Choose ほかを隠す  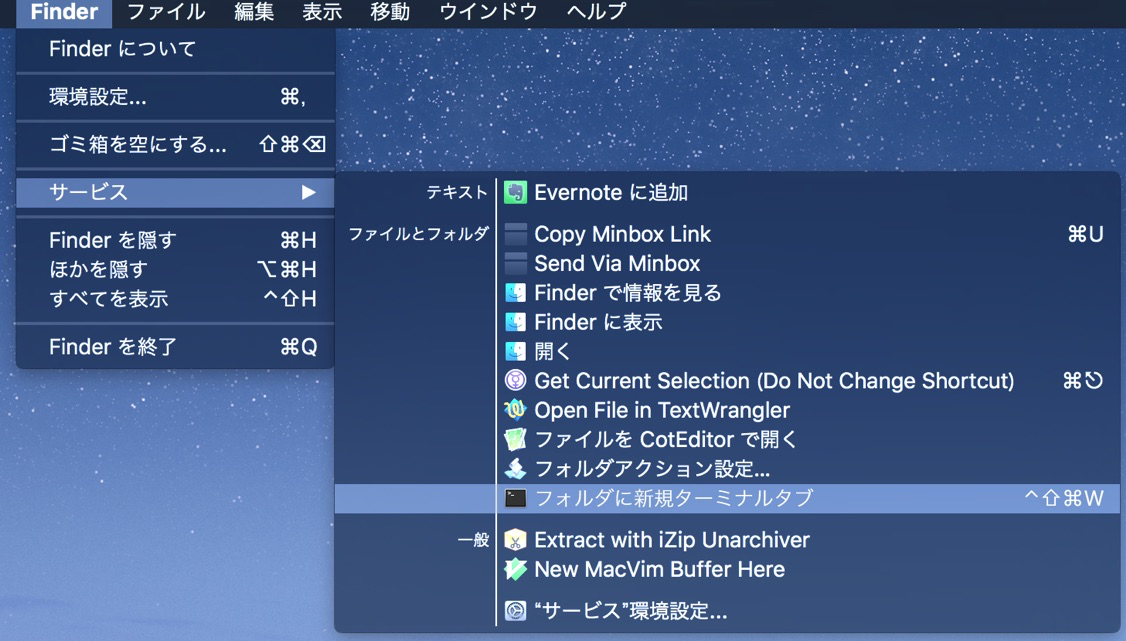tap(175, 269)
